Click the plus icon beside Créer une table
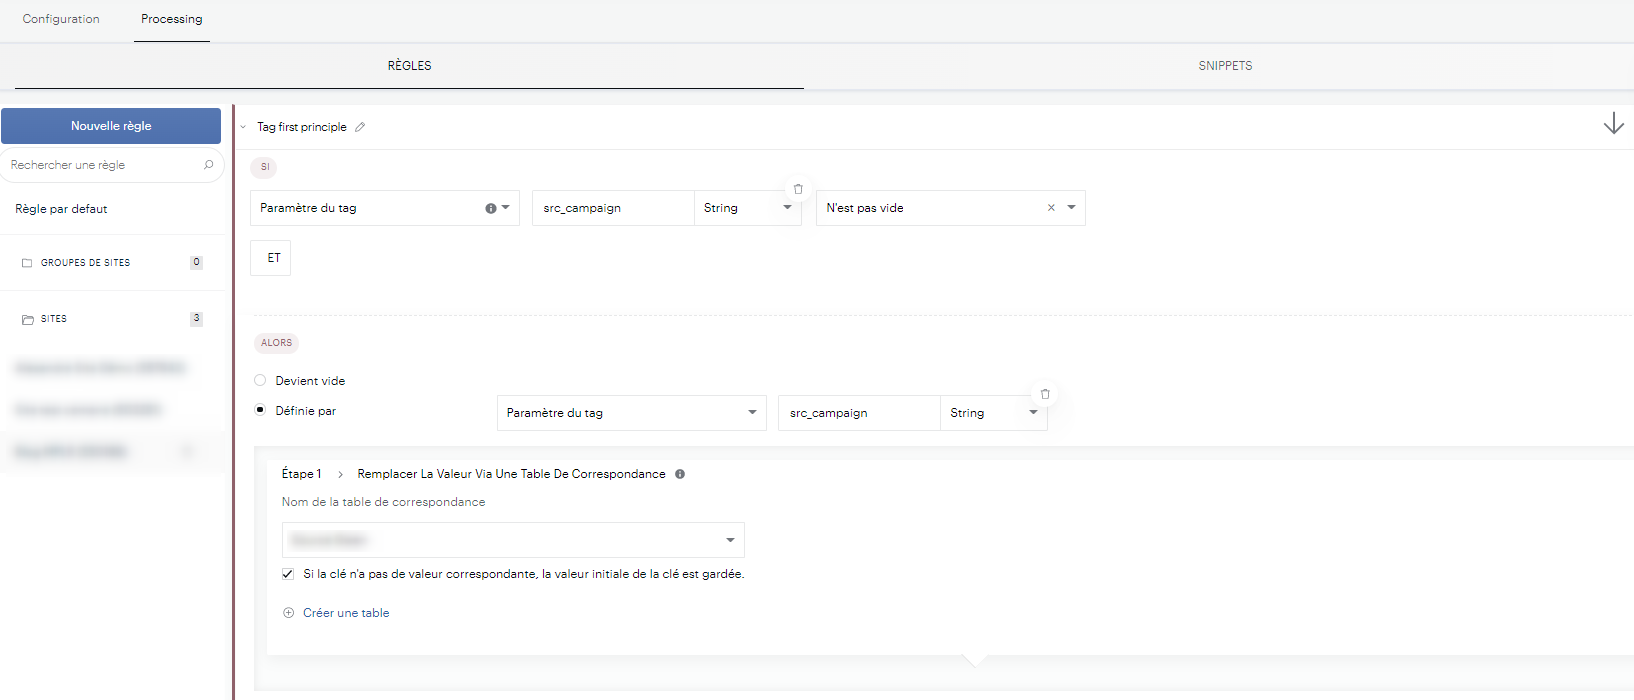The image size is (1634, 700). tap(289, 613)
